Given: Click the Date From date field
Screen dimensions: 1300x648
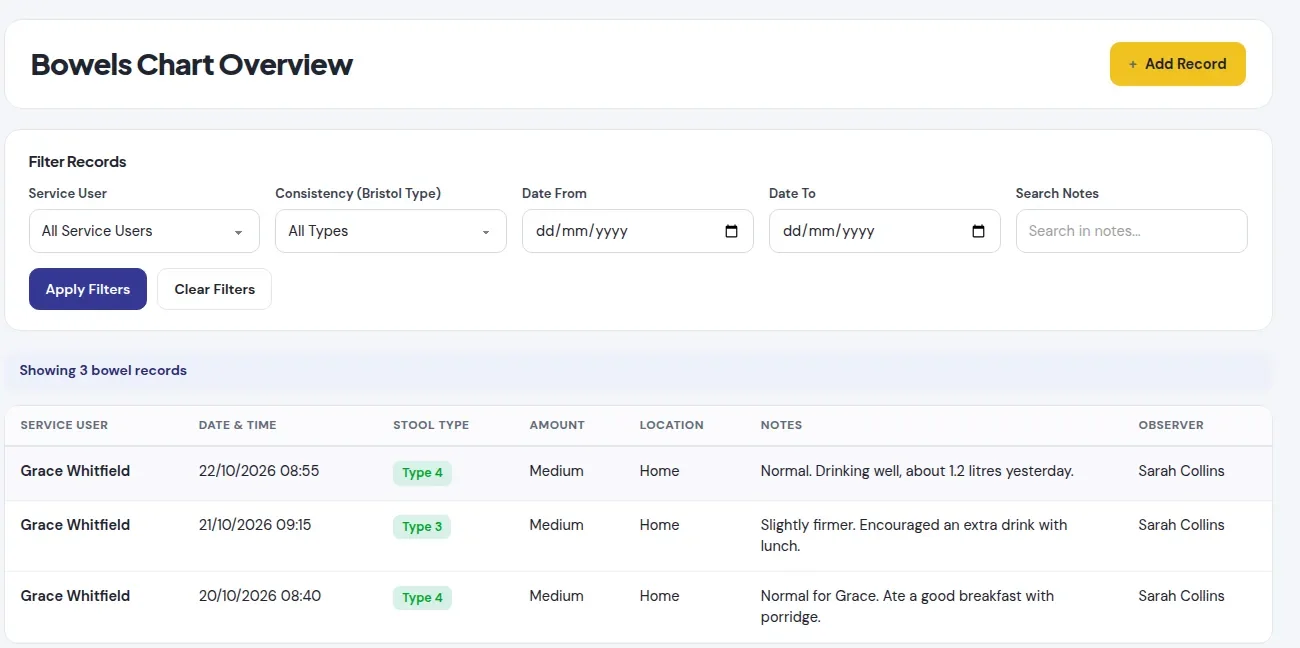Looking at the screenshot, I should point(638,231).
